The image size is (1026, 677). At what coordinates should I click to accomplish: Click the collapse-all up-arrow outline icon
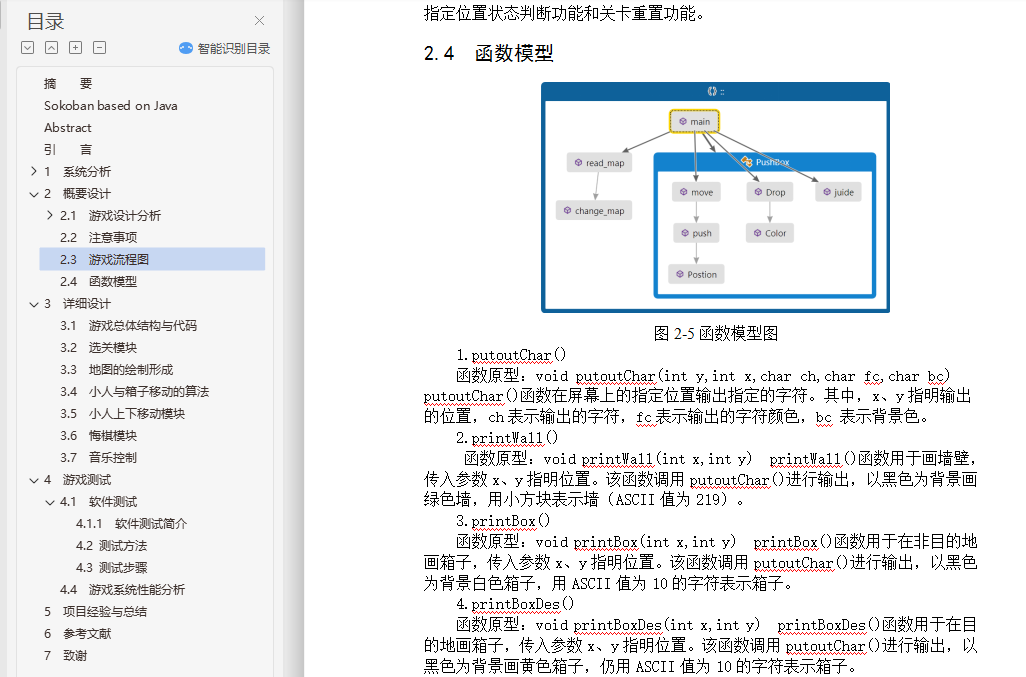coord(52,48)
